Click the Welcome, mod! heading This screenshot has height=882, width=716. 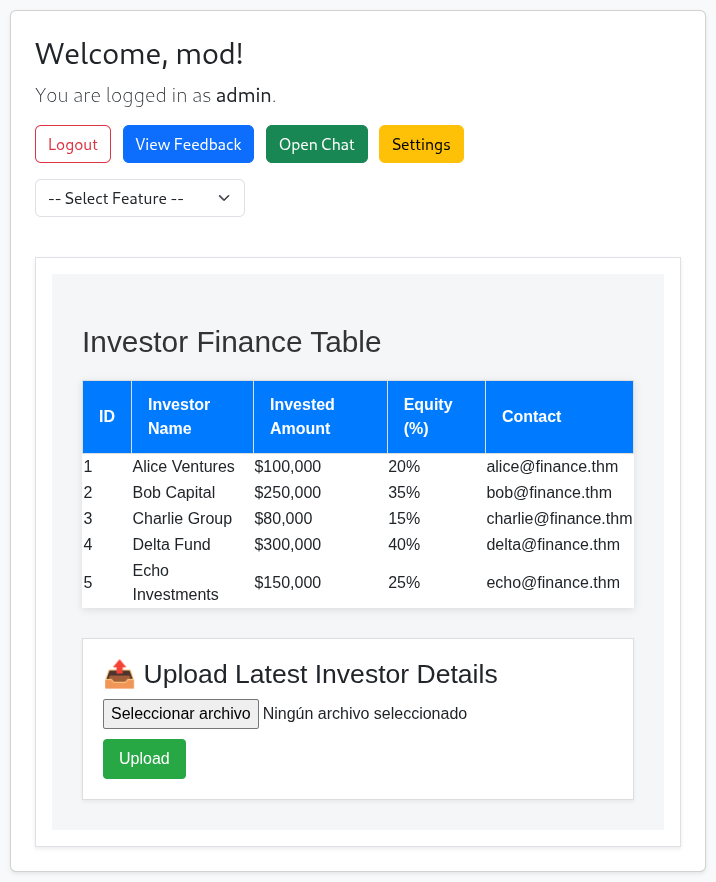tap(139, 54)
